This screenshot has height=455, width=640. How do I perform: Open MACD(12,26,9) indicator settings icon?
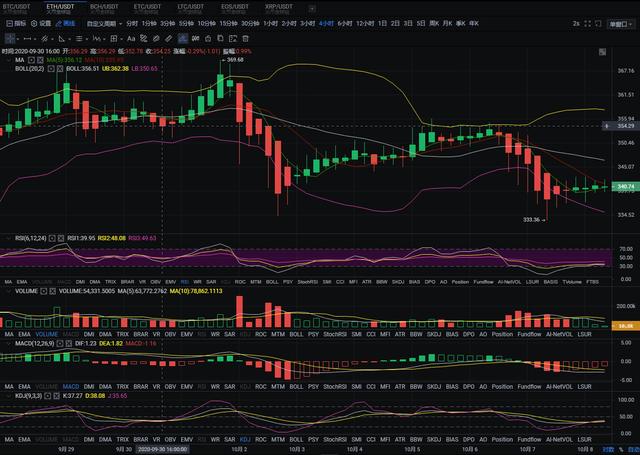[60, 344]
